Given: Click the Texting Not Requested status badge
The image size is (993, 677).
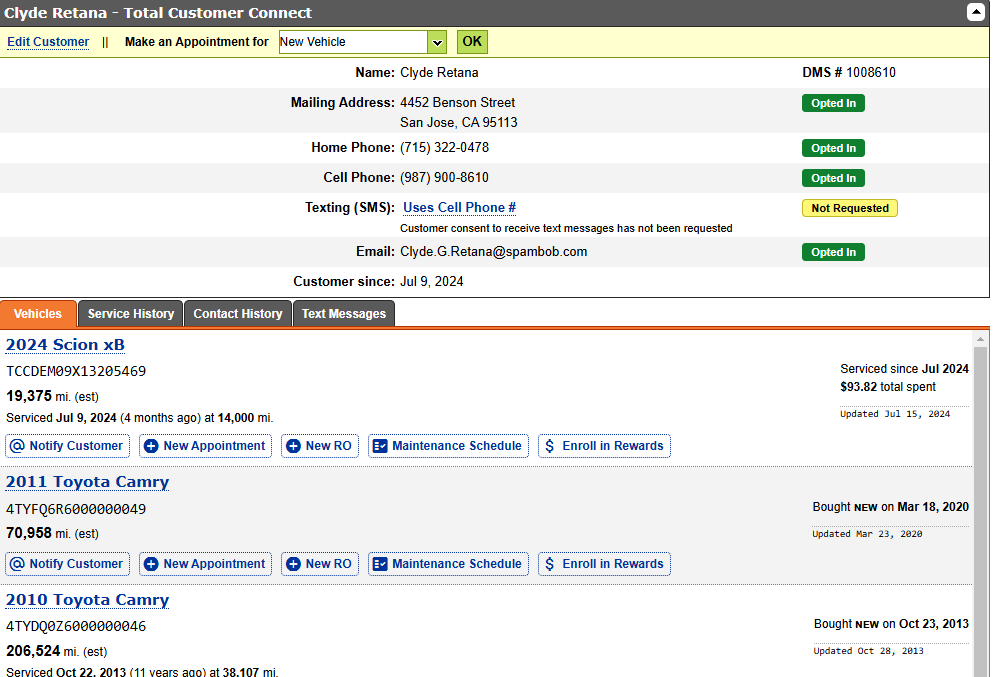Looking at the screenshot, I should [x=849, y=208].
